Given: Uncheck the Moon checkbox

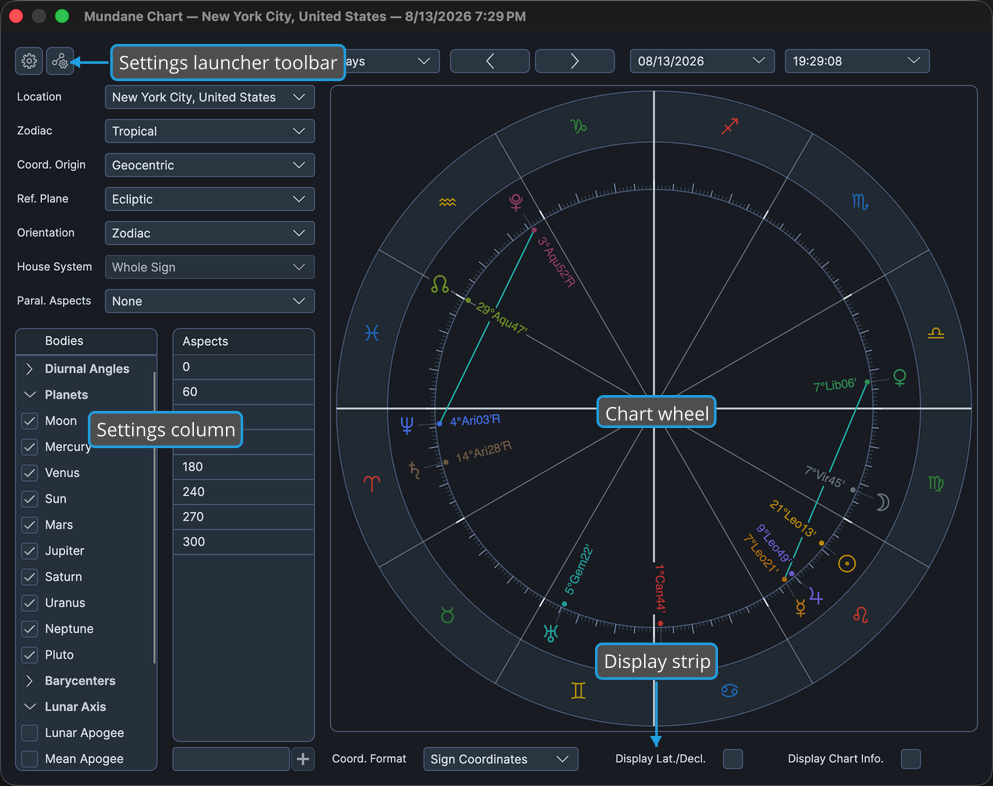Looking at the screenshot, I should [29, 421].
